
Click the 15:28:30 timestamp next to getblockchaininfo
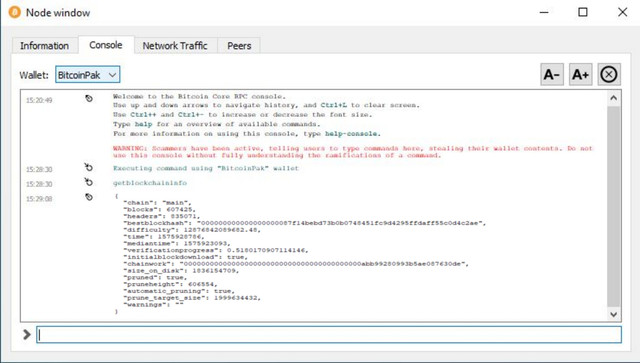coord(39,184)
